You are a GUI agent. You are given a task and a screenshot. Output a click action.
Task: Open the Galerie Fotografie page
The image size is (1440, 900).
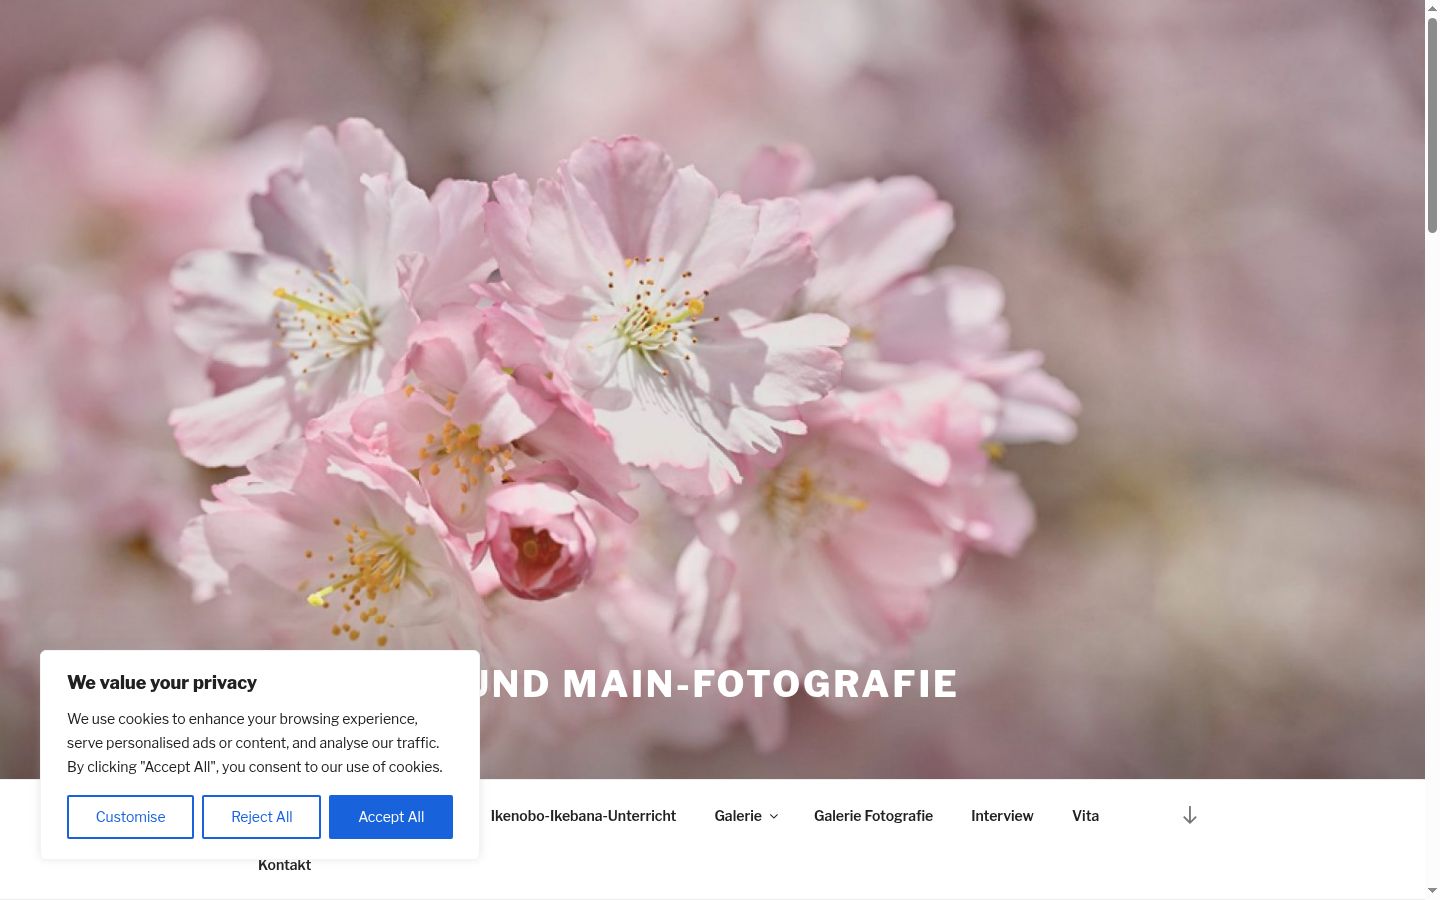(873, 816)
